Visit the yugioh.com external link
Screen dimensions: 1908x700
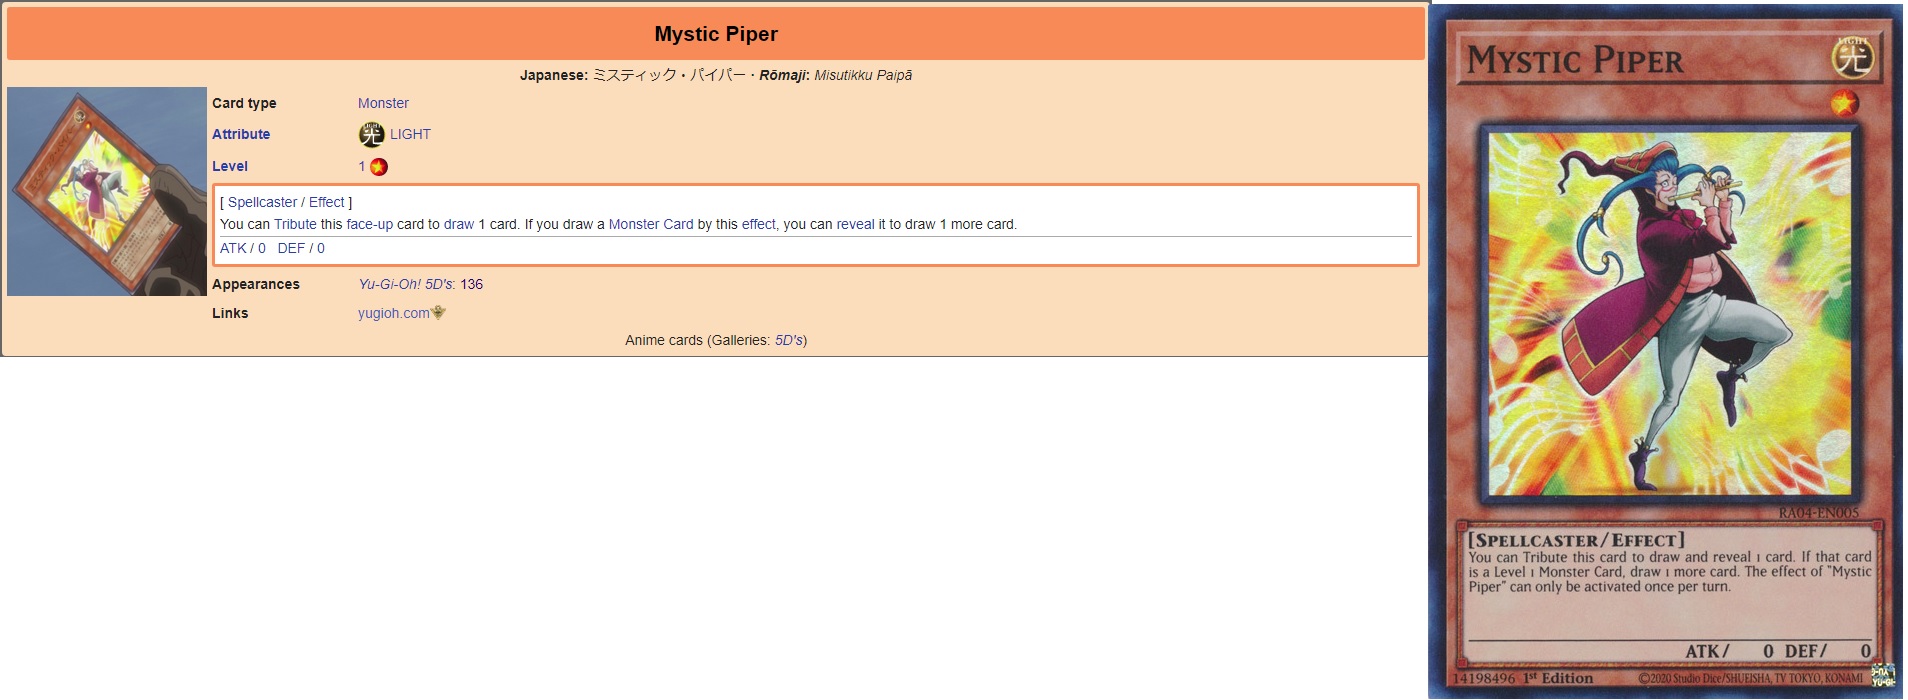[394, 313]
